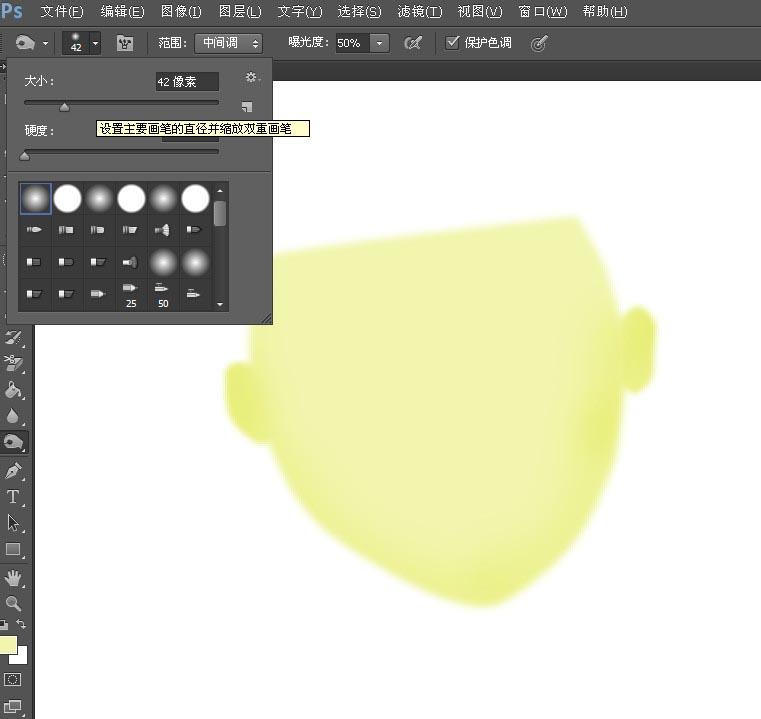Open brush panel gear settings menu
Screen dimensions: 761x719
click(x=251, y=77)
